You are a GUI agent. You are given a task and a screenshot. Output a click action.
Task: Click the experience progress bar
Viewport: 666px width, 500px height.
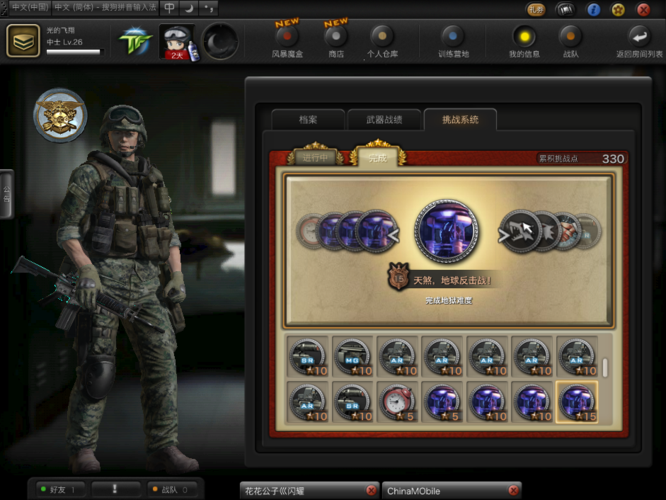click(73, 52)
